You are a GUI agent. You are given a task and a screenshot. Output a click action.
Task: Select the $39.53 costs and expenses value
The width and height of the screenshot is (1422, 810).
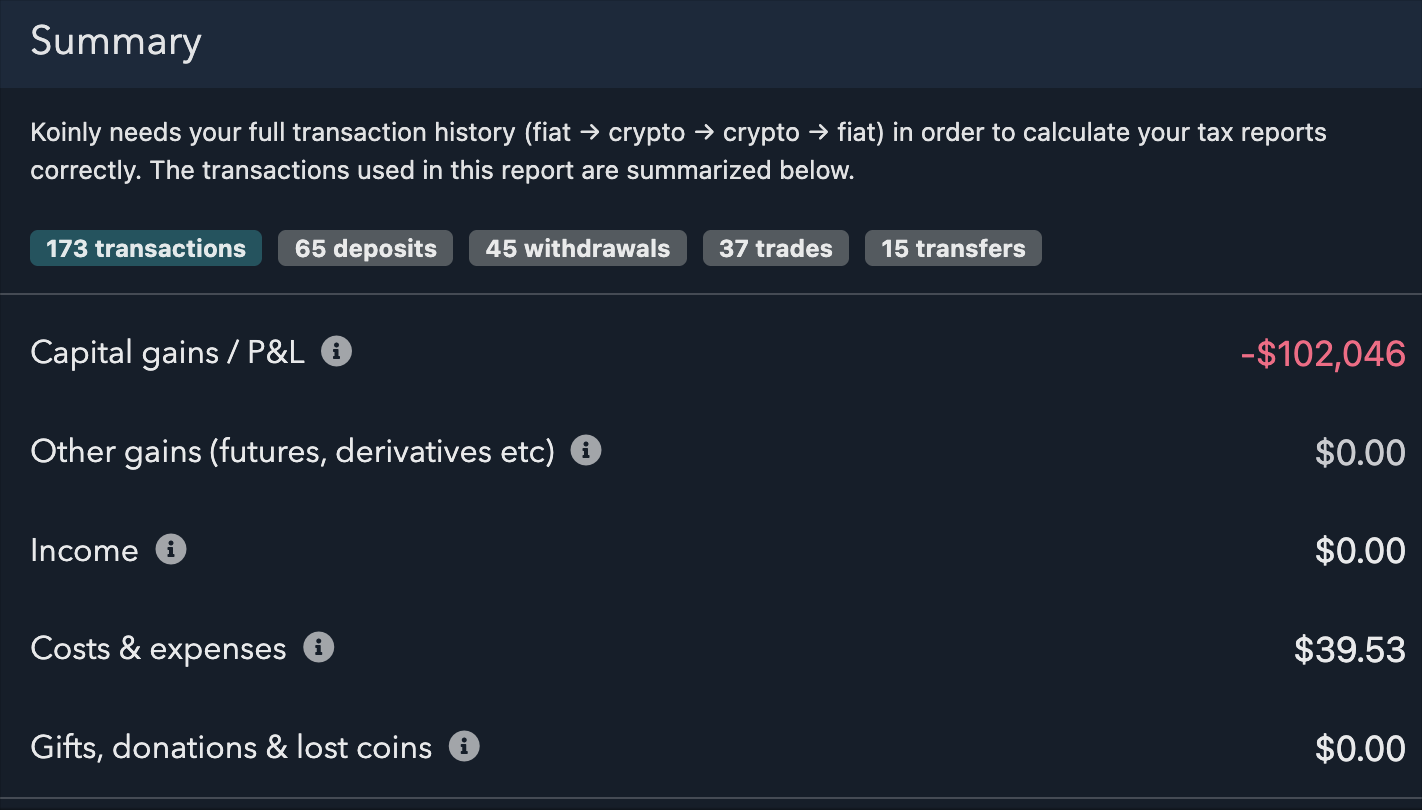(x=1350, y=650)
